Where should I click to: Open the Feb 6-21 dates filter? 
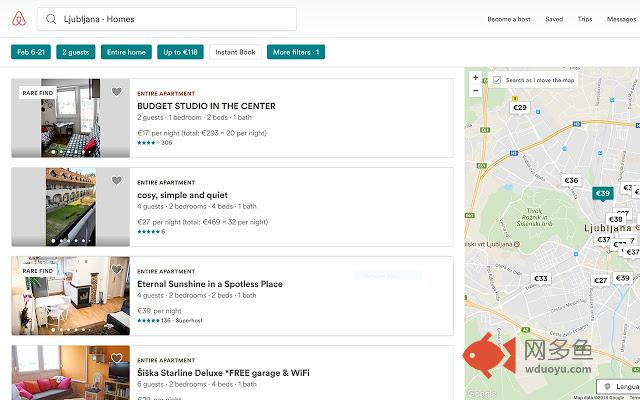point(31,52)
